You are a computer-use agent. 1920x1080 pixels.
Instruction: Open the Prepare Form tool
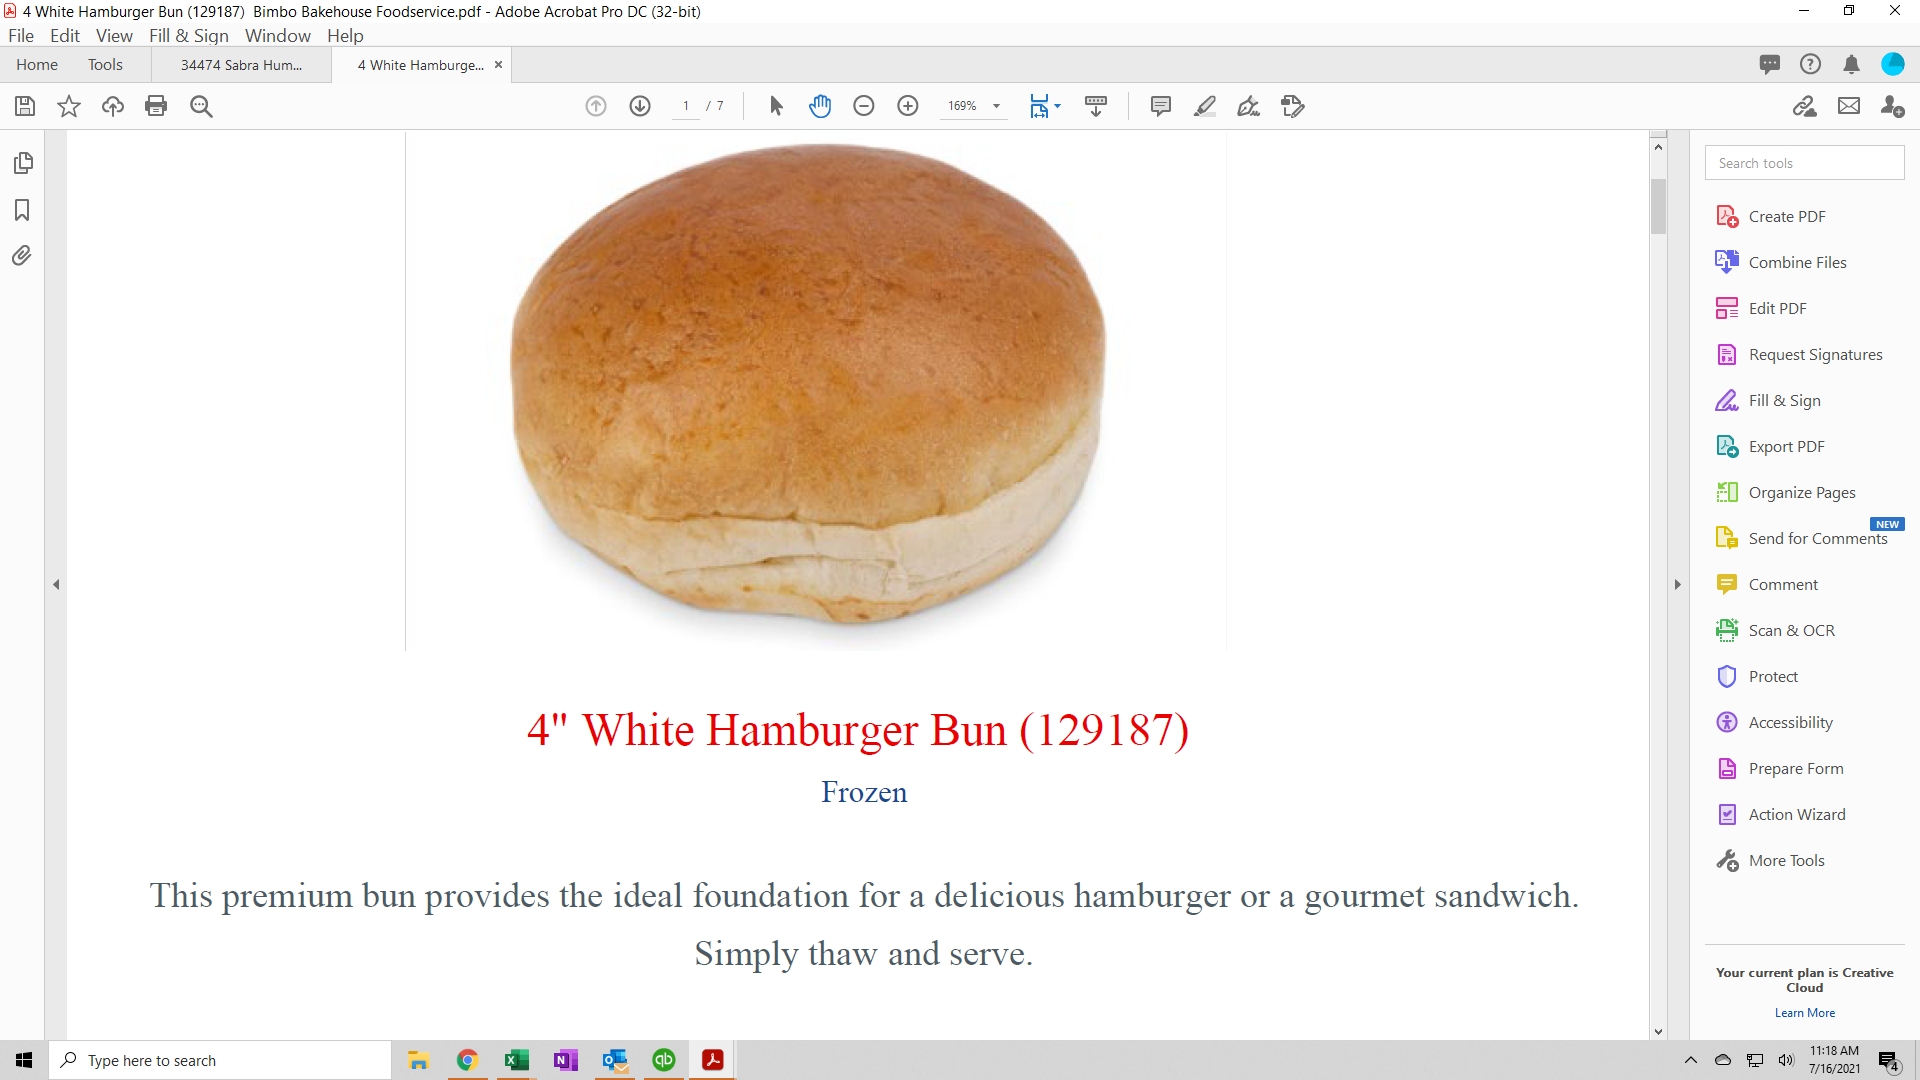pyautogui.click(x=1796, y=769)
